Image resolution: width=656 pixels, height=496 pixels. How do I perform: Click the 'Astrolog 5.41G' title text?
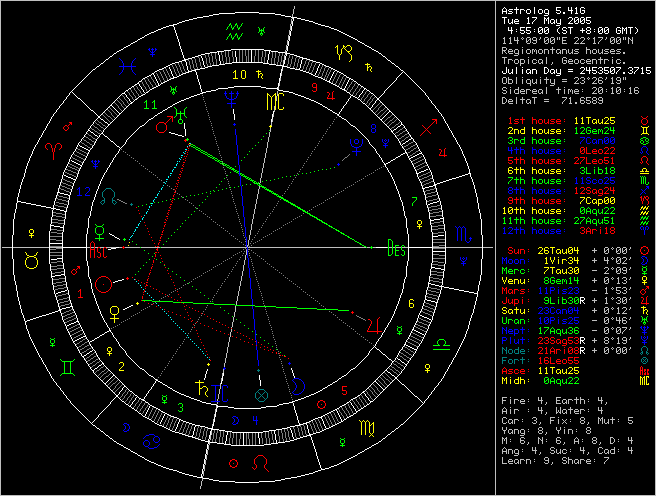coord(543,11)
